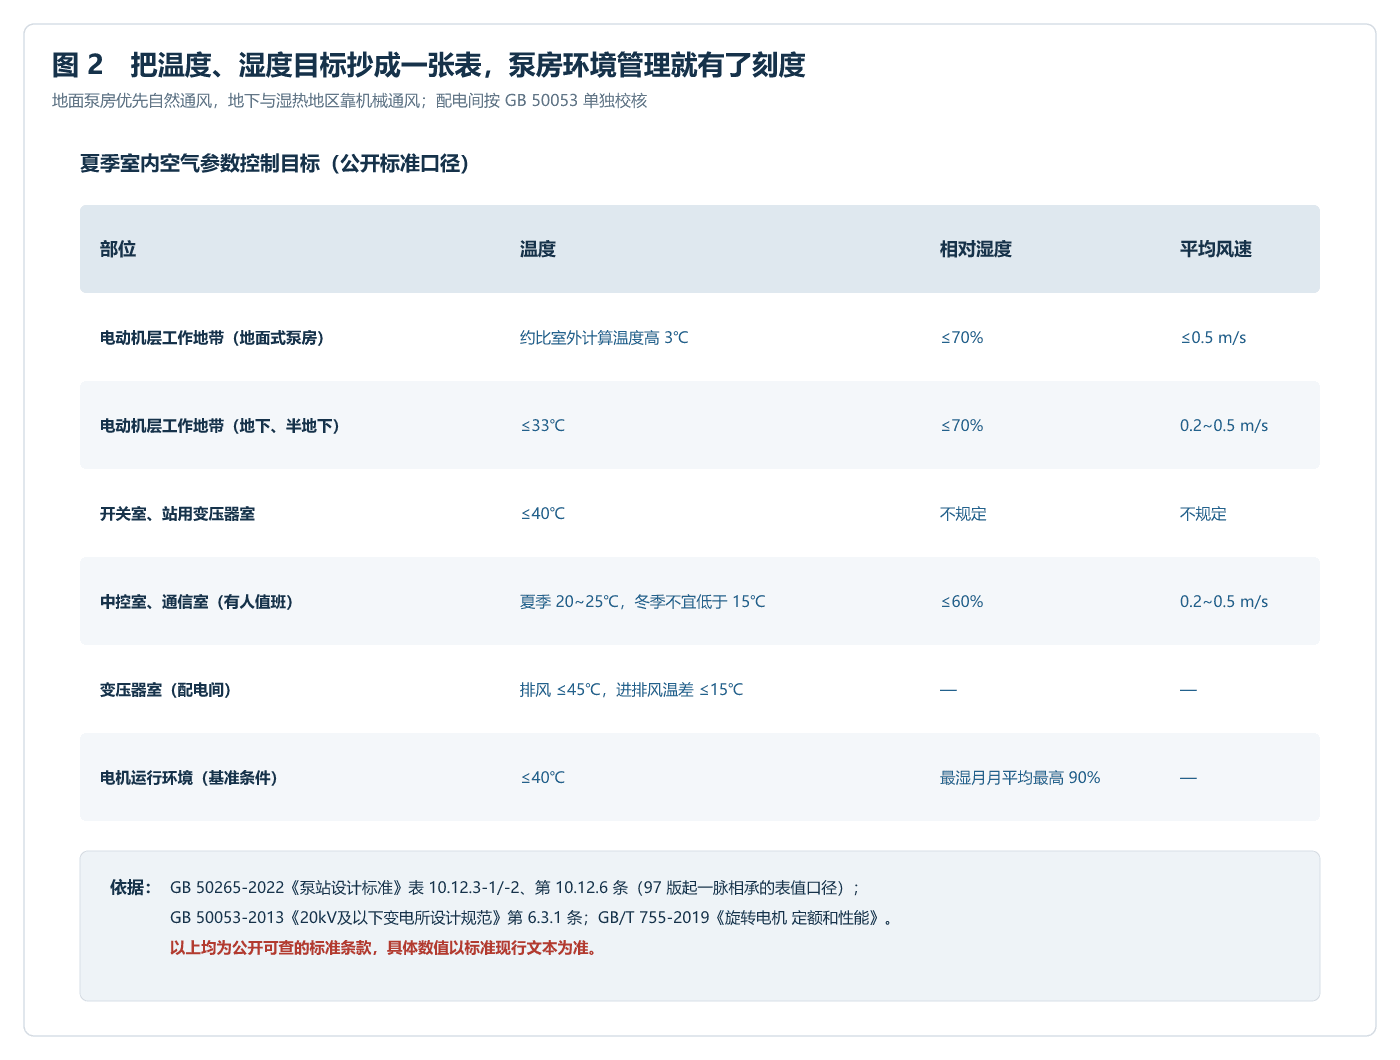1400x1060 pixels.
Task: Click the GB 50265-2022《泵站设计标准》reference line
Action: [x=515, y=888]
